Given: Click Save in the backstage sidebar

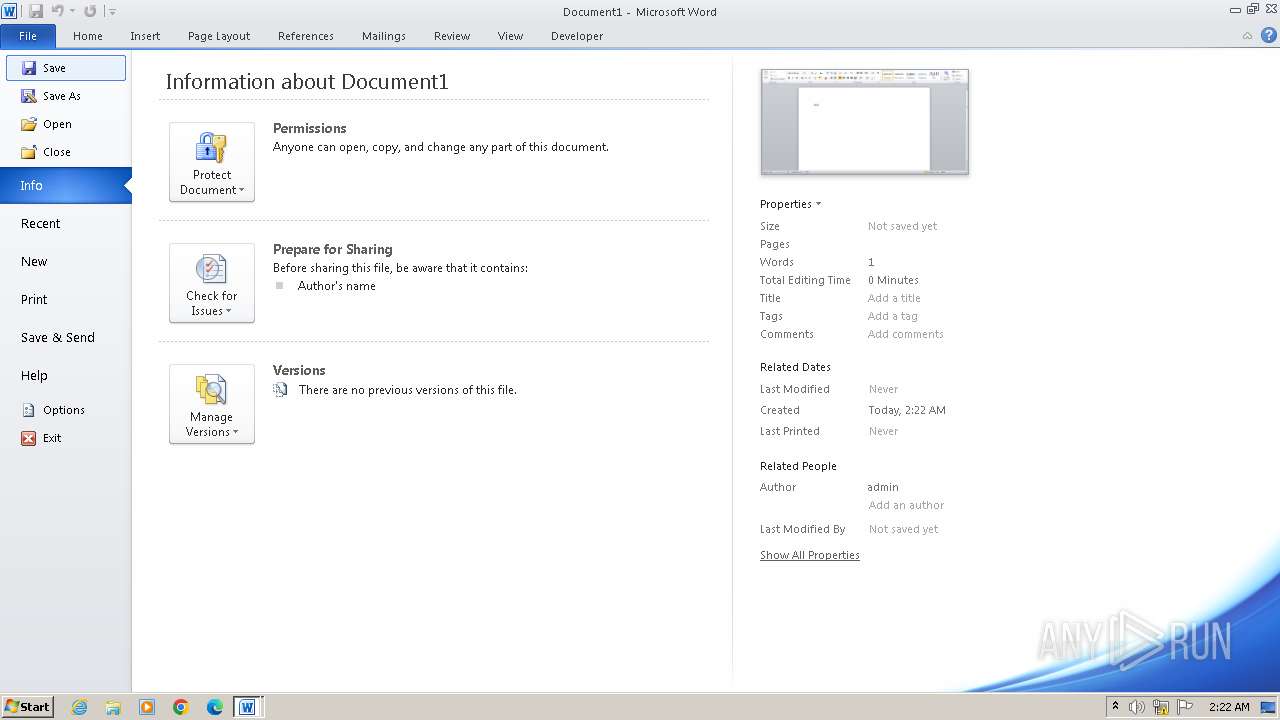Looking at the screenshot, I should pyautogui.click(x=66, y=68).
